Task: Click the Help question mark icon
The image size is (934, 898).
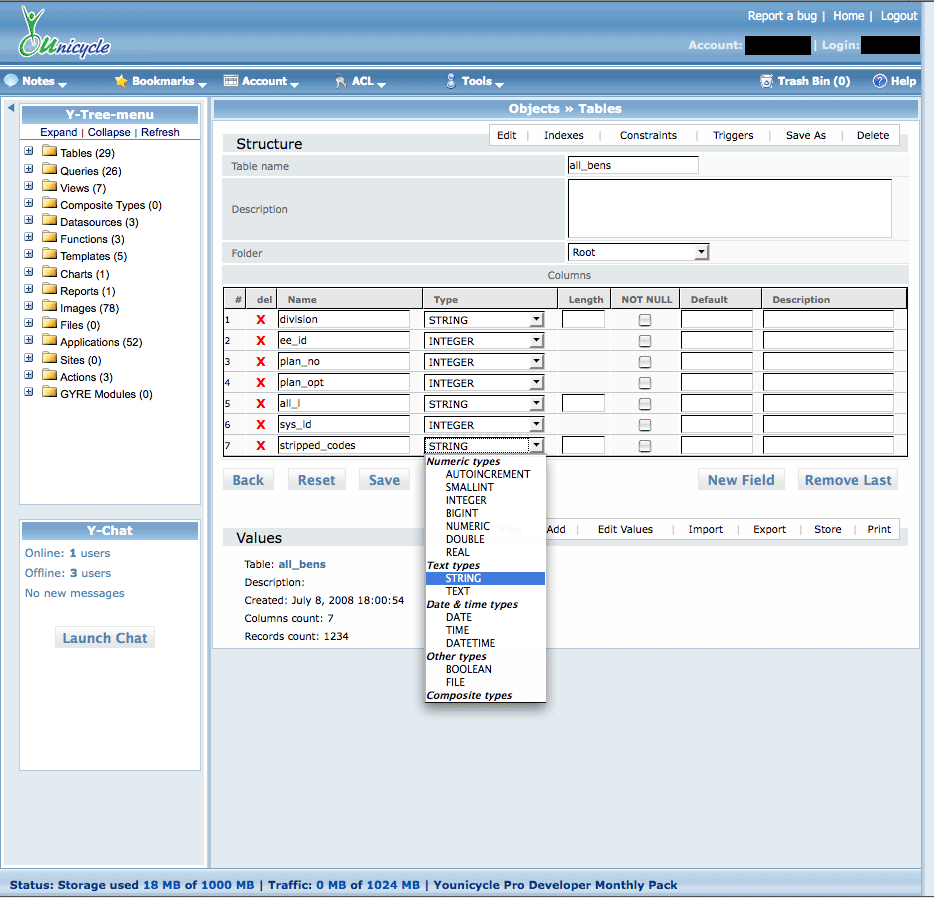Action: (880, 81)
